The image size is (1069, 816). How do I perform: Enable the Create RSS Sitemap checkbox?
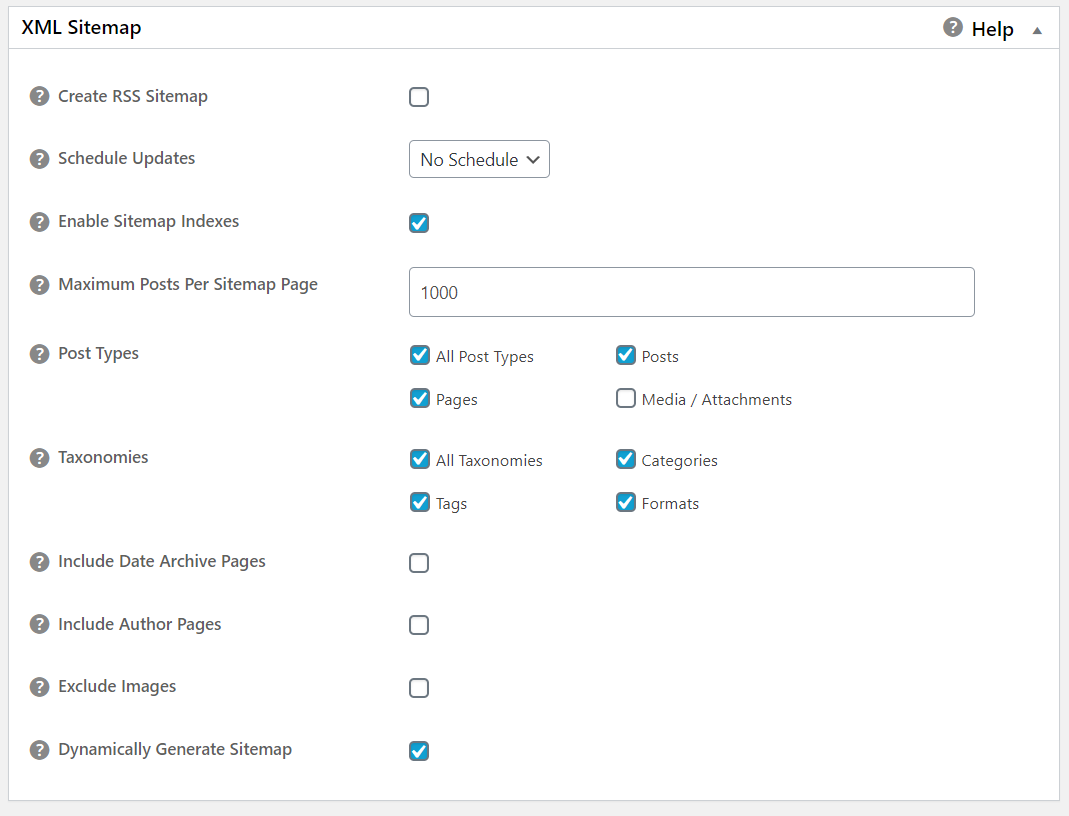pyautogui.click(x=419, y=97)
